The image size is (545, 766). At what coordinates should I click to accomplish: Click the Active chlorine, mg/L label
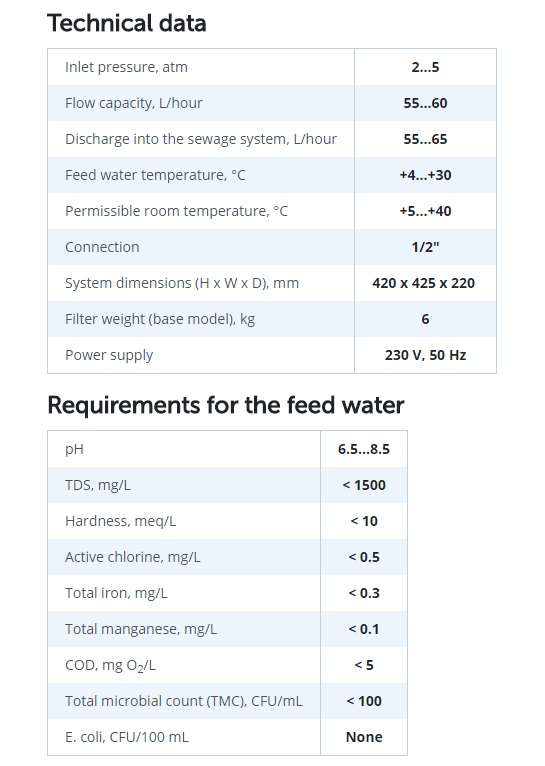[x=132, y=557]
